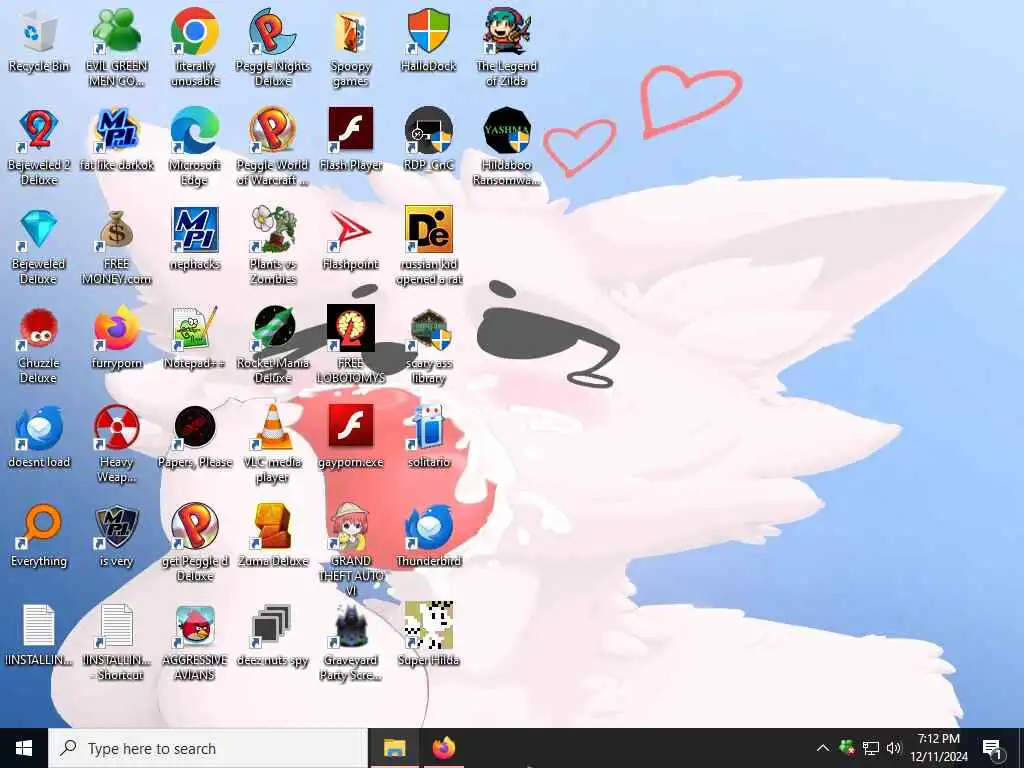This screenshot has height=768, width=1024.
Task: Click the FREE MONEY.com money bag icon
Action: pos(116,230)
